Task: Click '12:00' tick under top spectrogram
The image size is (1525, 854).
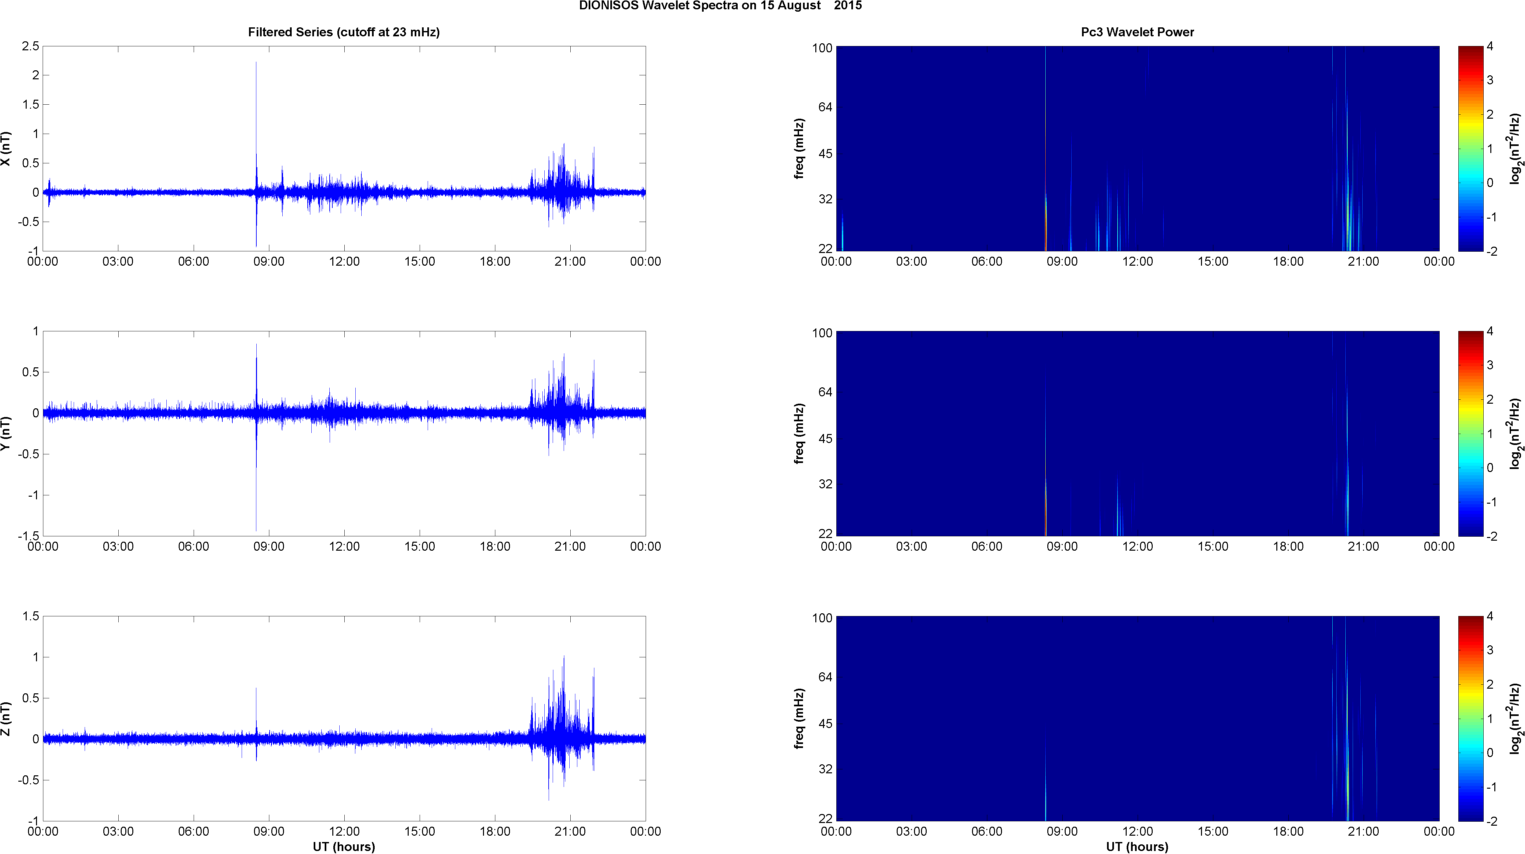Action: [1137, 262]
